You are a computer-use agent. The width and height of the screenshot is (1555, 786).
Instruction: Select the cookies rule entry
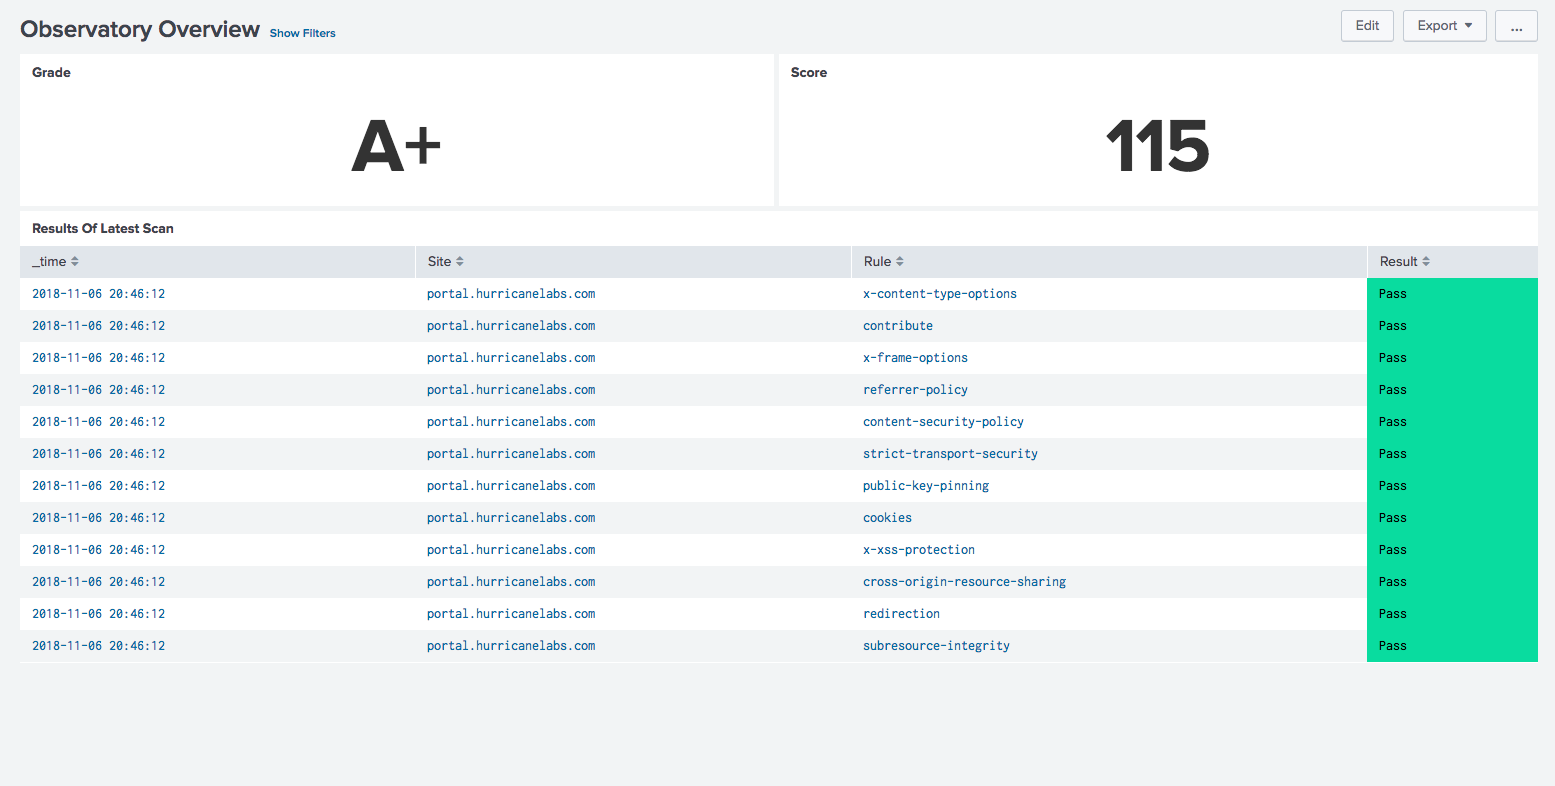(x=887, y=517)
